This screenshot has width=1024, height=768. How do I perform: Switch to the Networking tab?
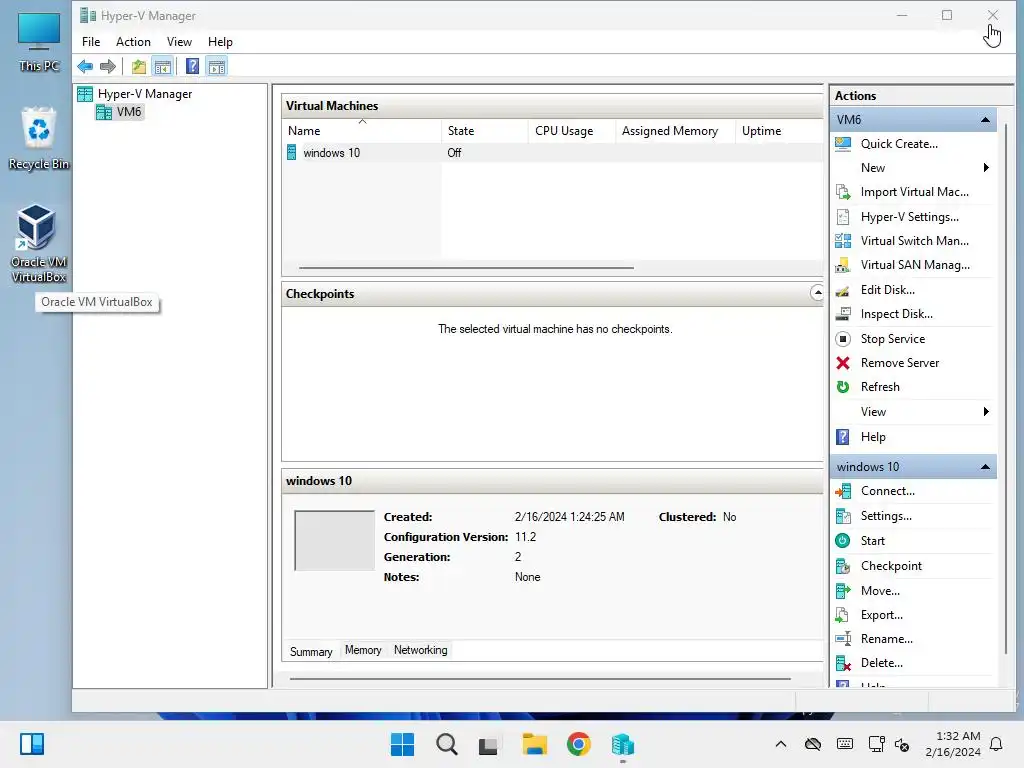421,650
